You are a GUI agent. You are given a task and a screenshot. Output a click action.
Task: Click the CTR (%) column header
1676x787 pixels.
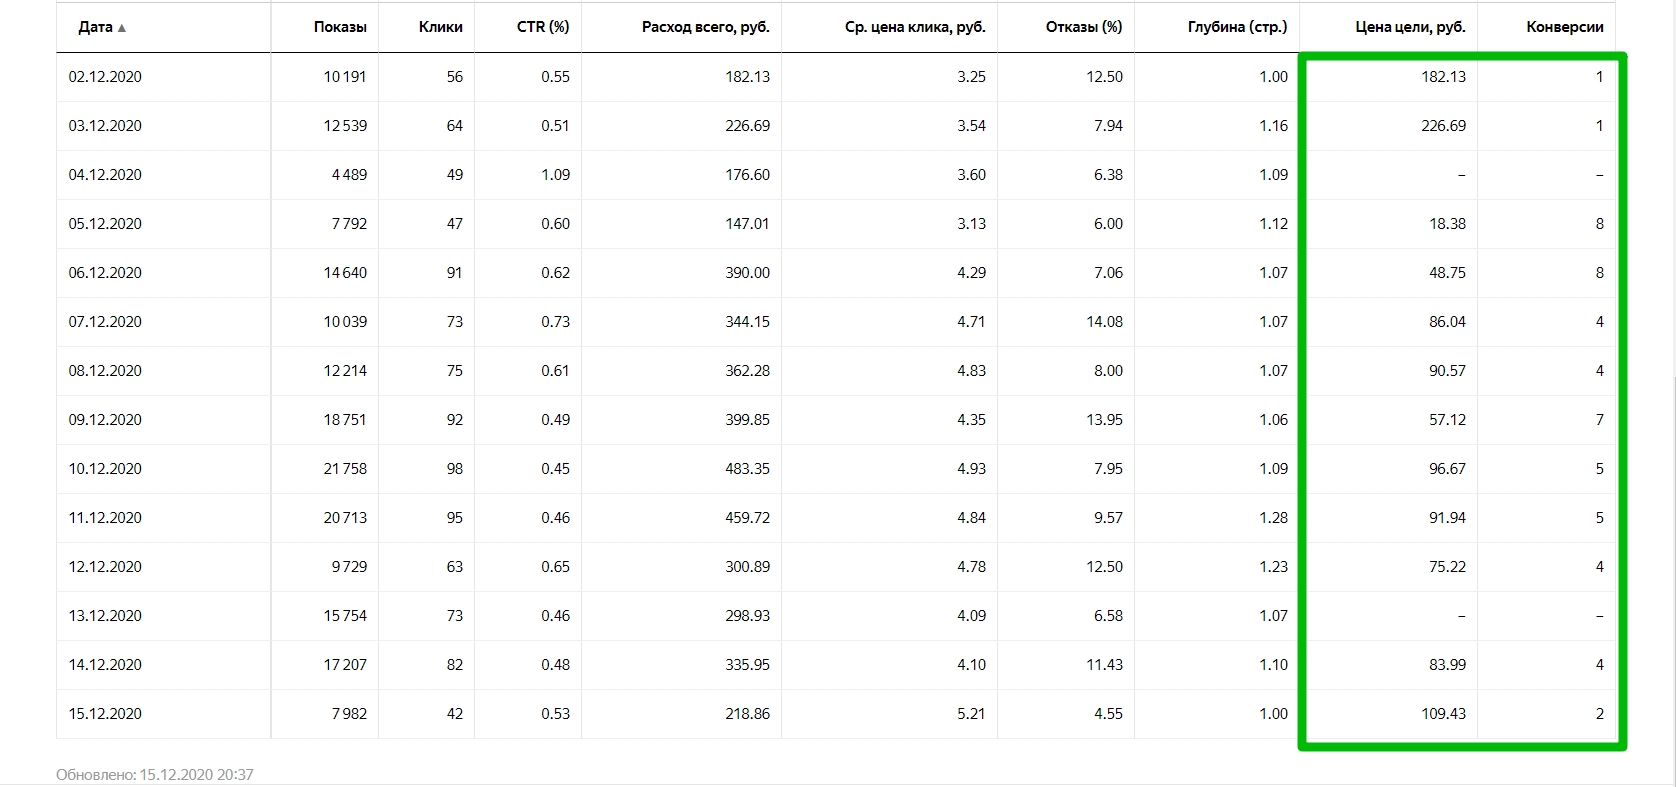[x=543, y=27]
